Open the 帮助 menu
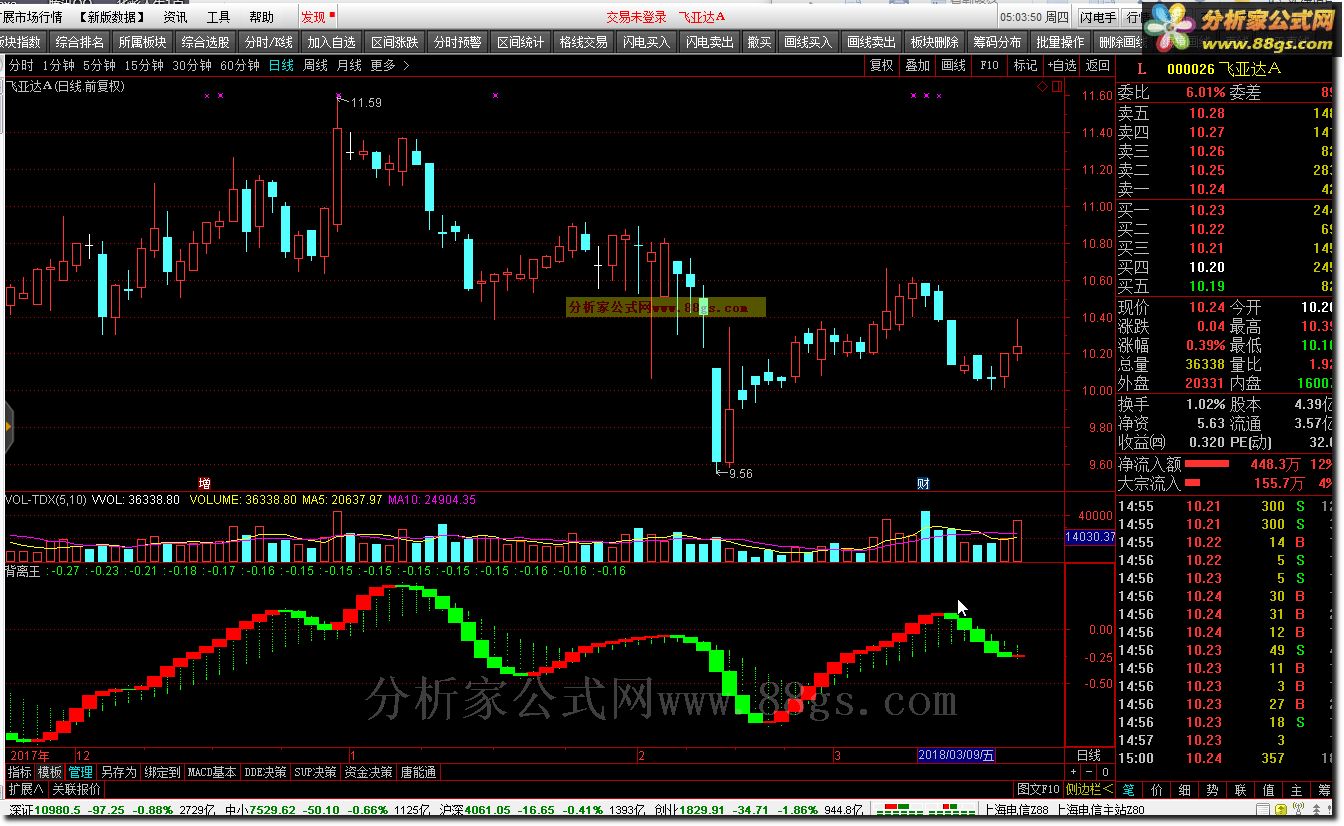 coord(261,17)
